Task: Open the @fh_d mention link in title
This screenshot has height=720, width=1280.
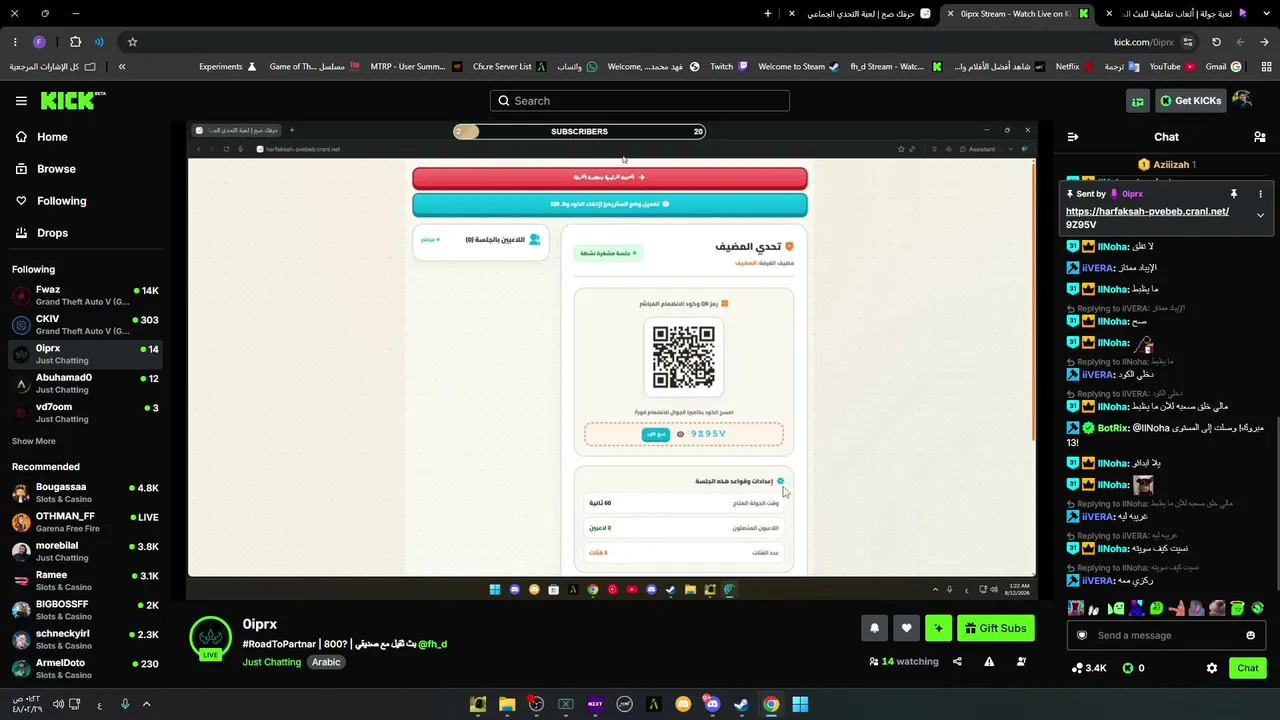Action: coord(432,644)
